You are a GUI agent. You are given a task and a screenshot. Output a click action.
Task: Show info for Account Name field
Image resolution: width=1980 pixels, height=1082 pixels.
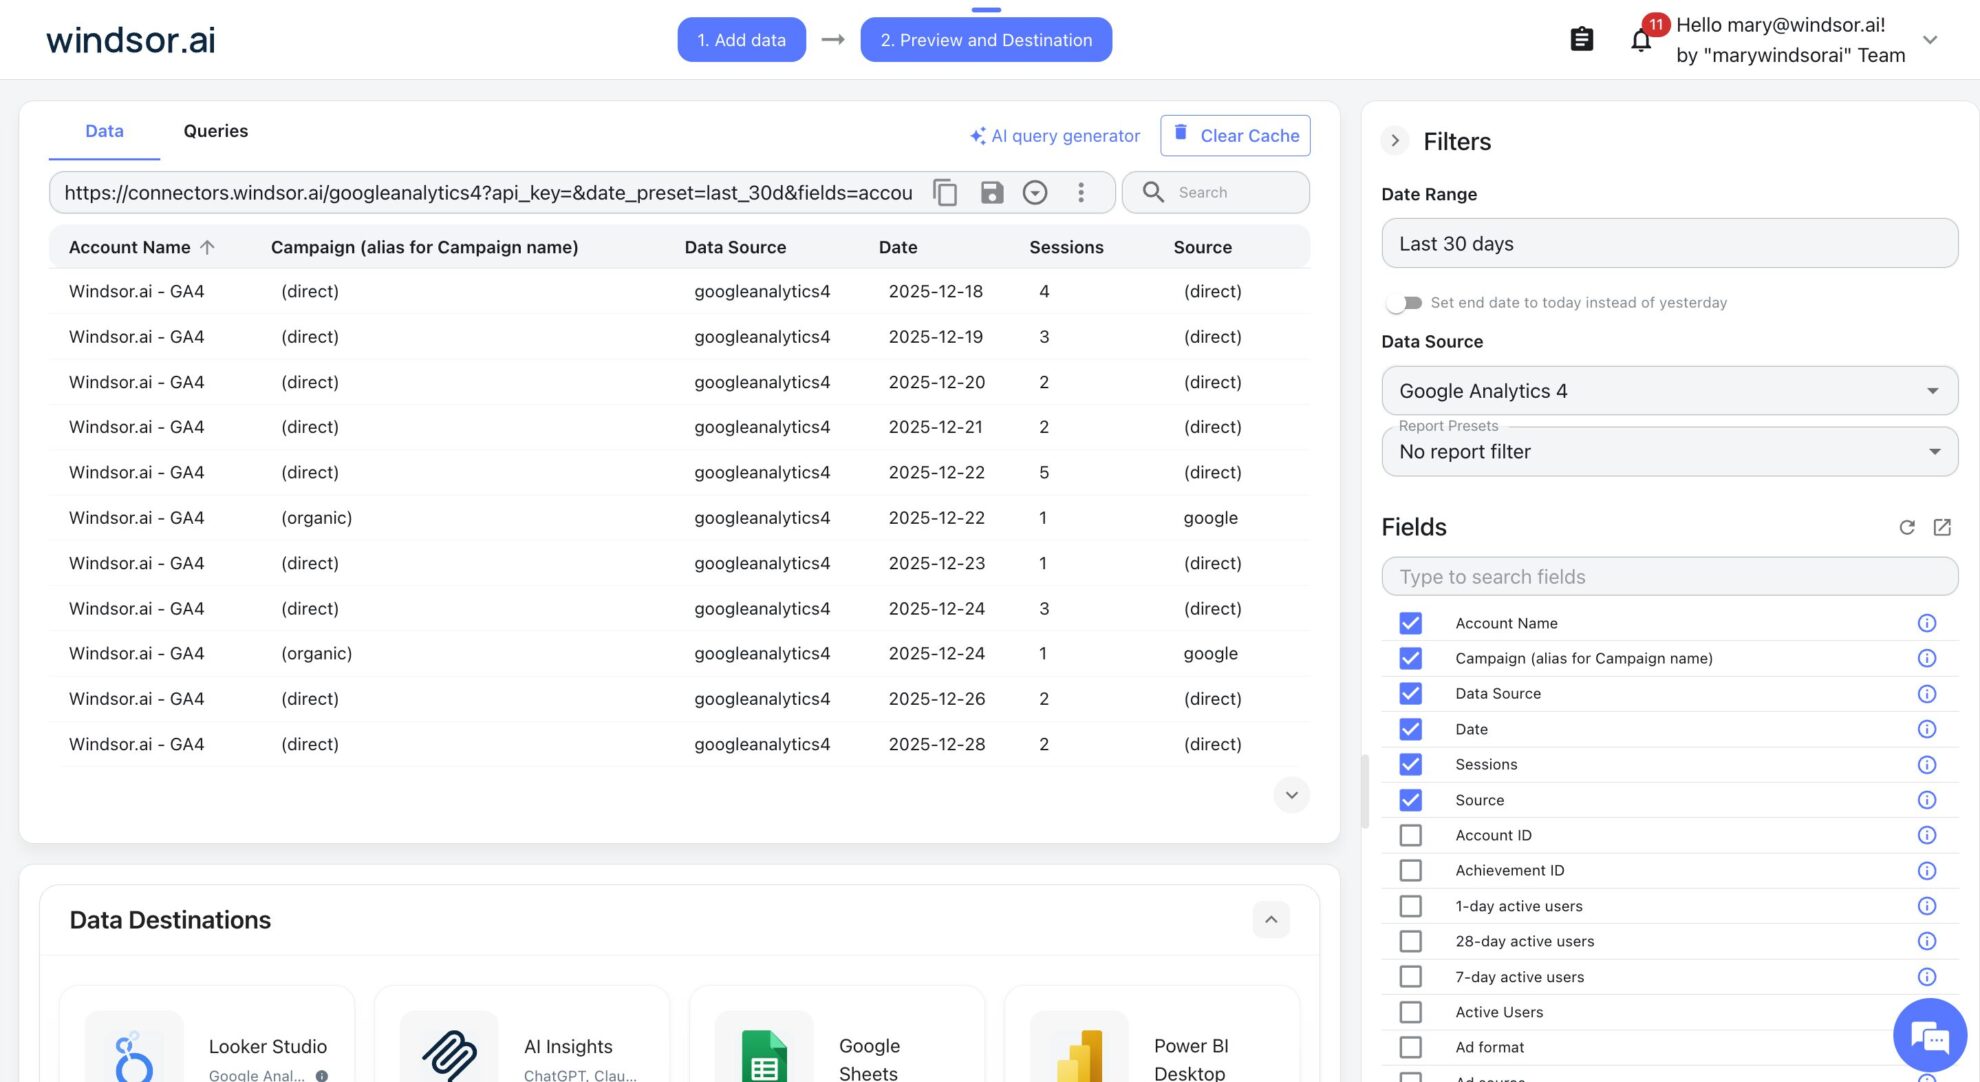click(x=1927, y=623)
